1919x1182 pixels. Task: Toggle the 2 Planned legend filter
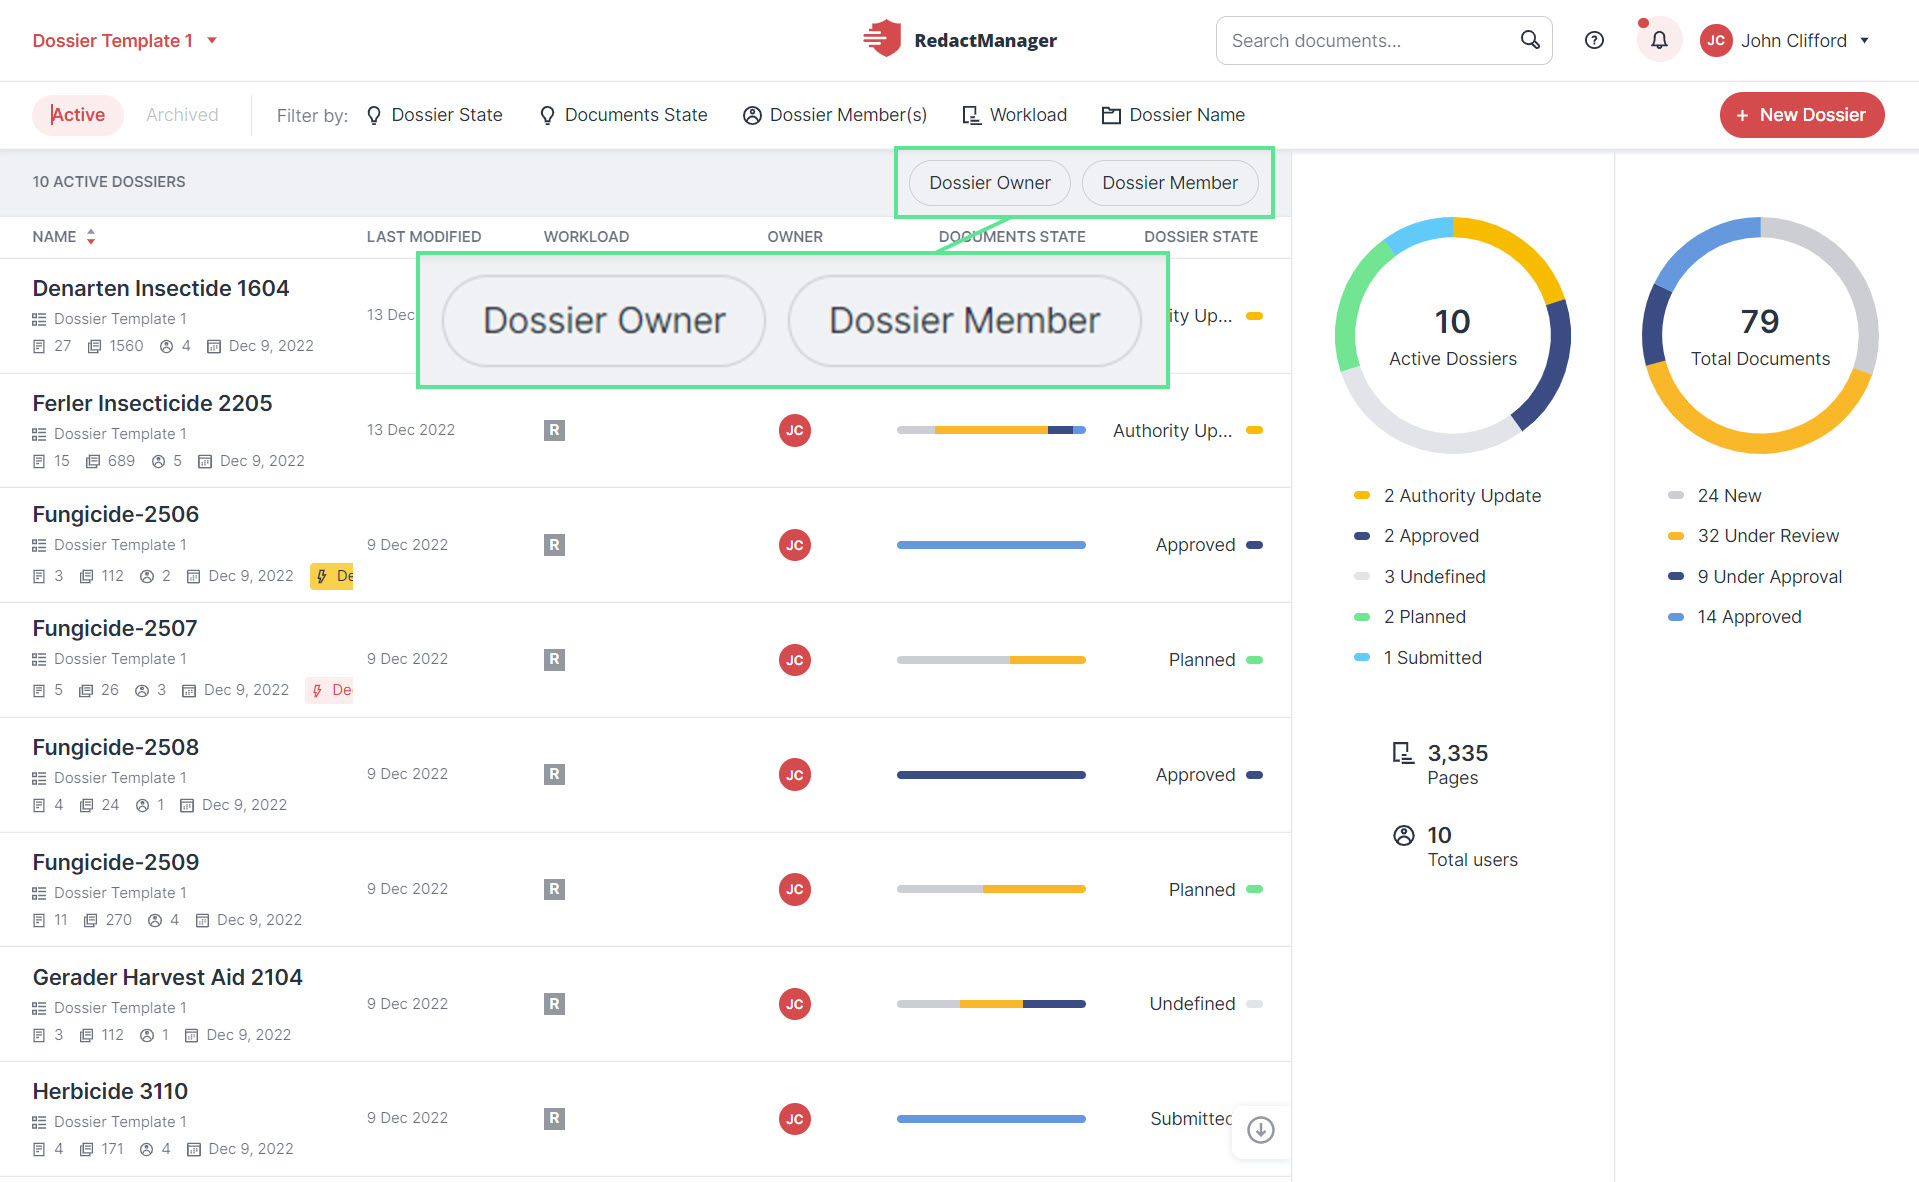coord(1409,617)
